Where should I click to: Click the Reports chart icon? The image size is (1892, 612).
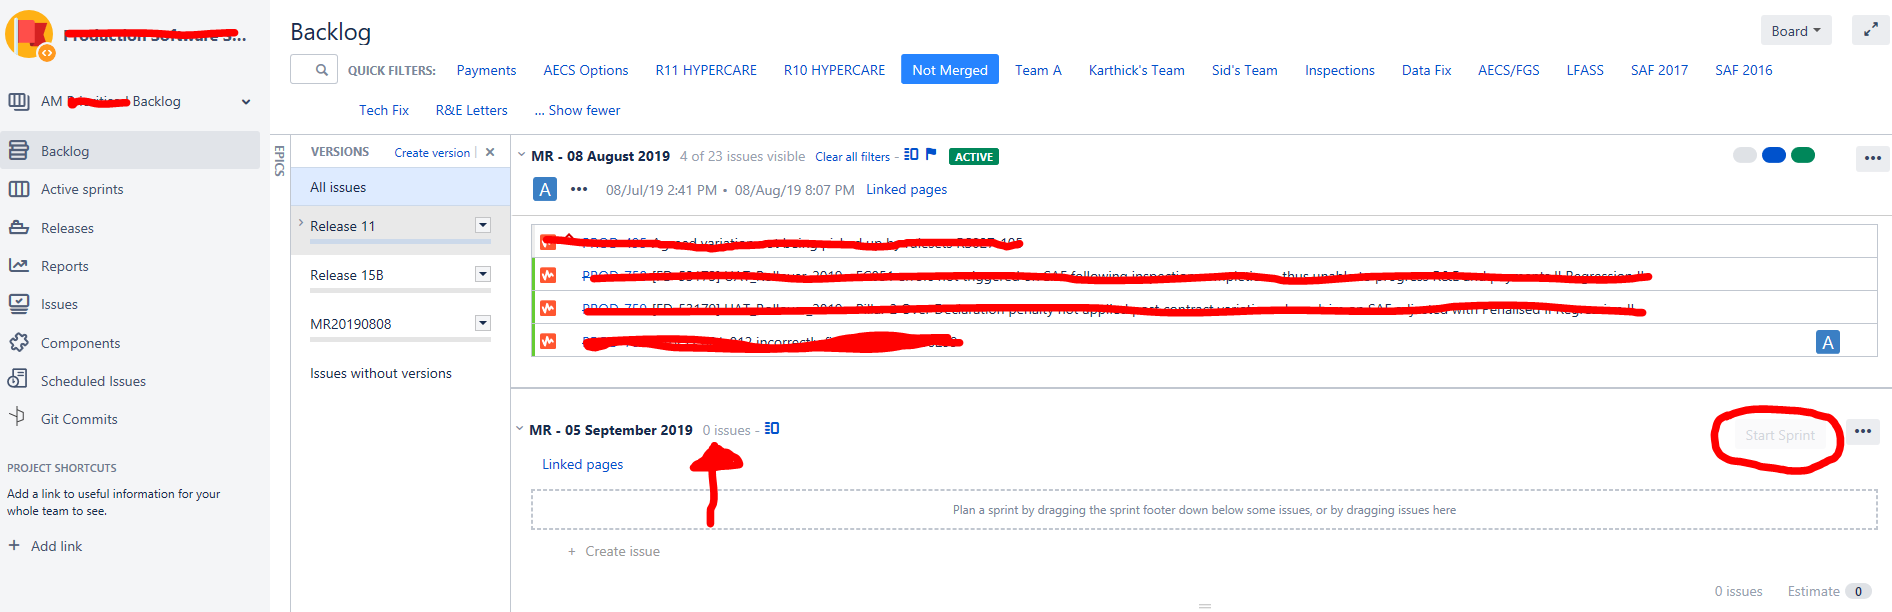(x=18, y=265)
